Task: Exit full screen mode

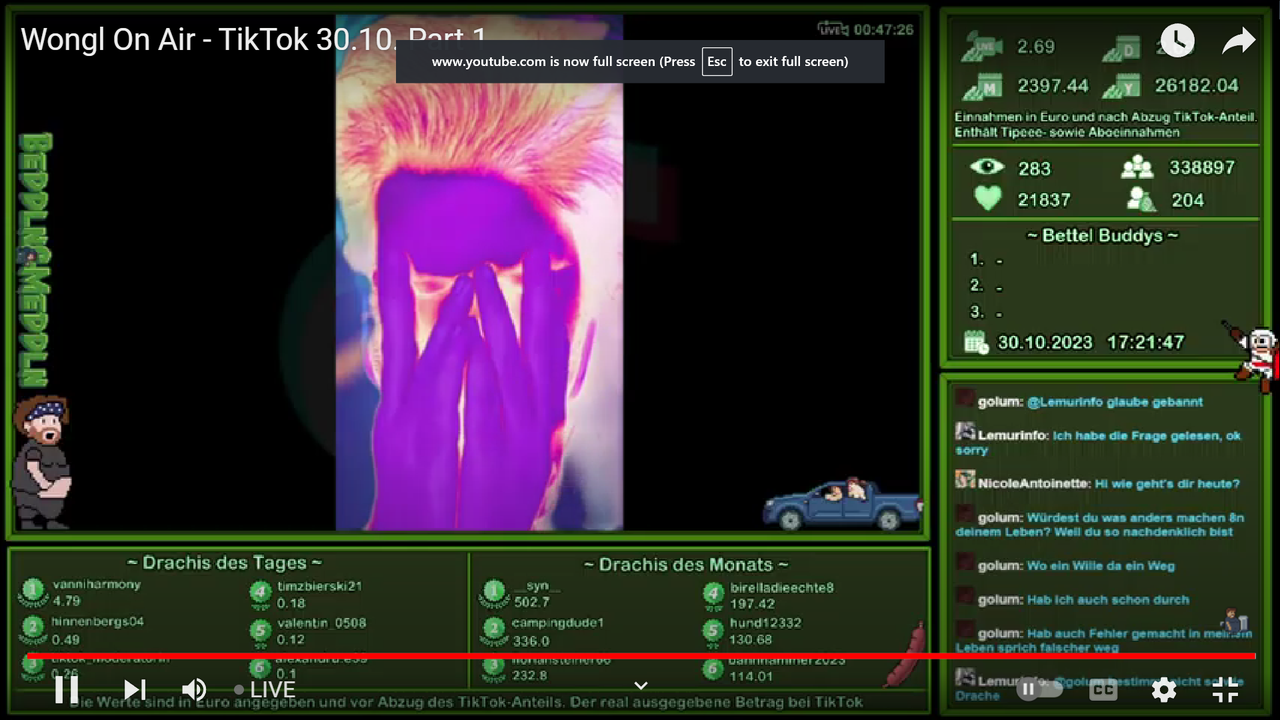Action: (x=1225, y=689)
